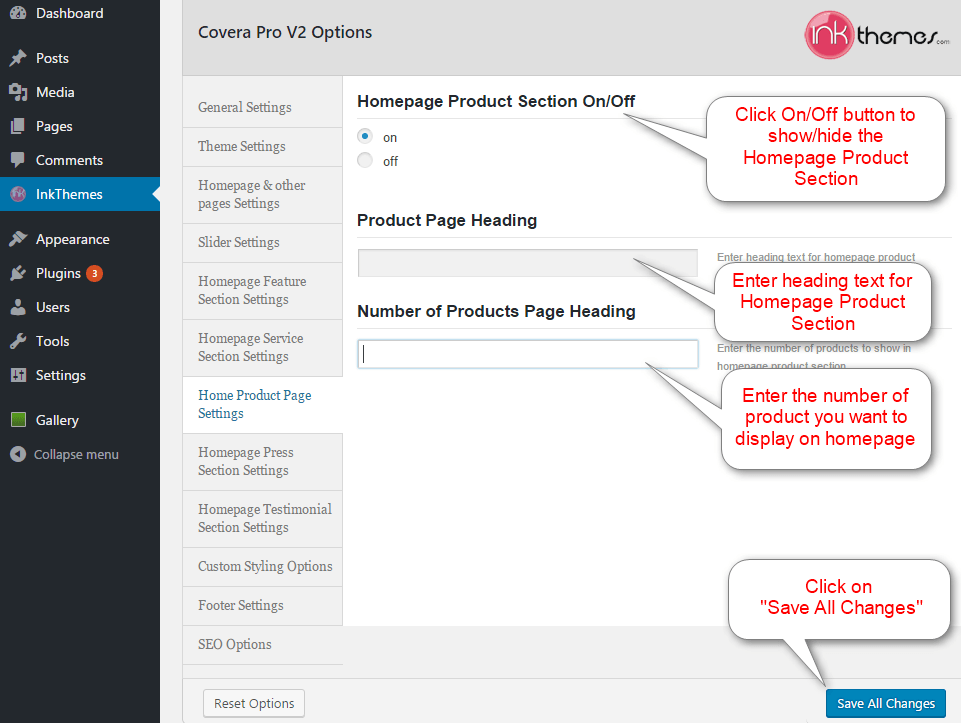The height and width of the screenshot is (723, 961).
Task: Click the Reset Options button
Action: (x=254, y=703)
